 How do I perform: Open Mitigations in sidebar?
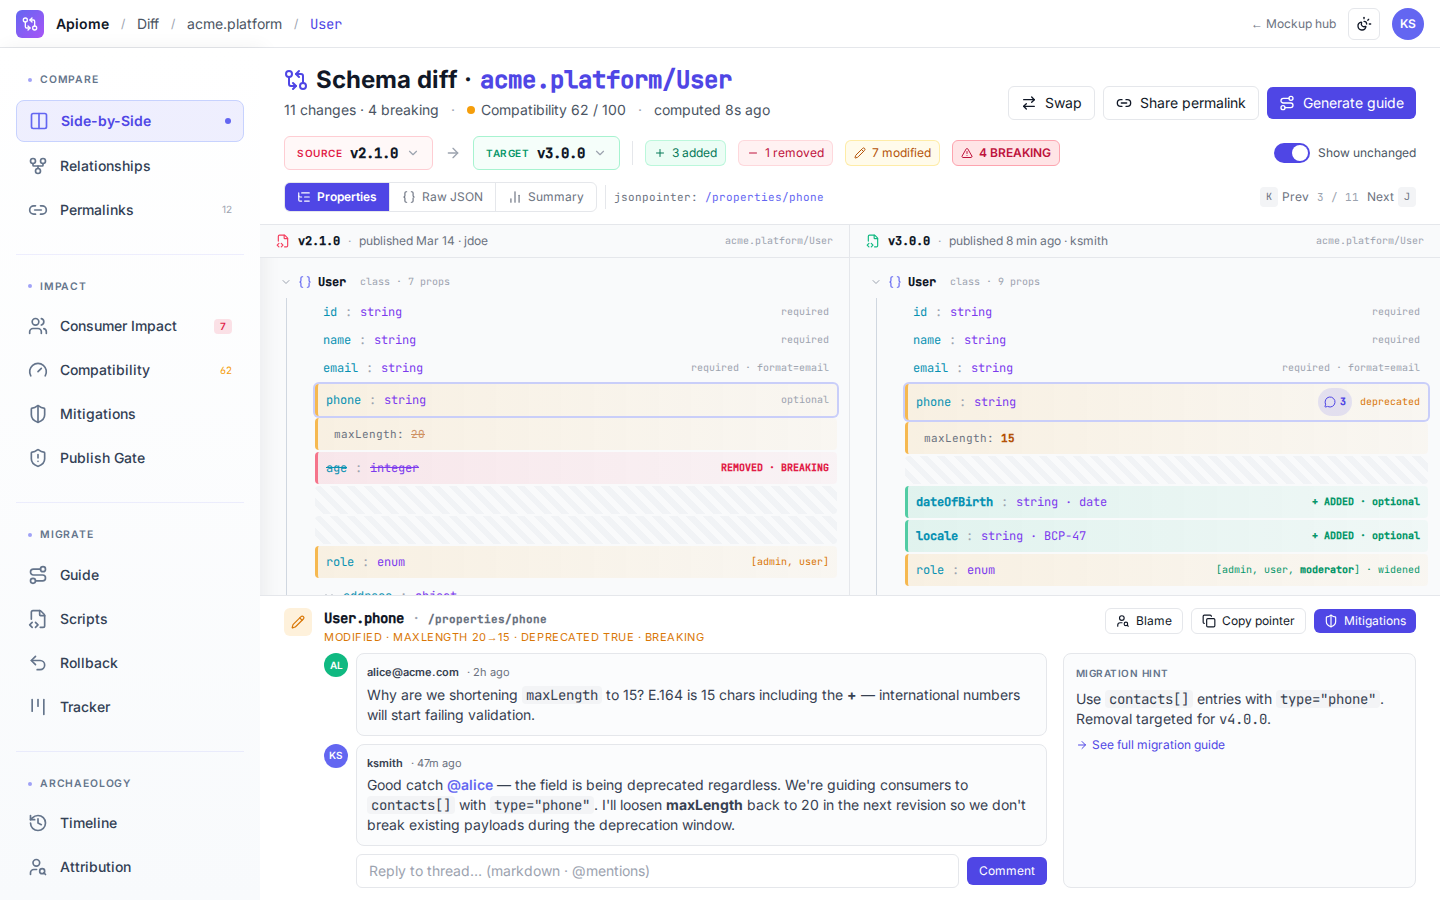[130, 414]
